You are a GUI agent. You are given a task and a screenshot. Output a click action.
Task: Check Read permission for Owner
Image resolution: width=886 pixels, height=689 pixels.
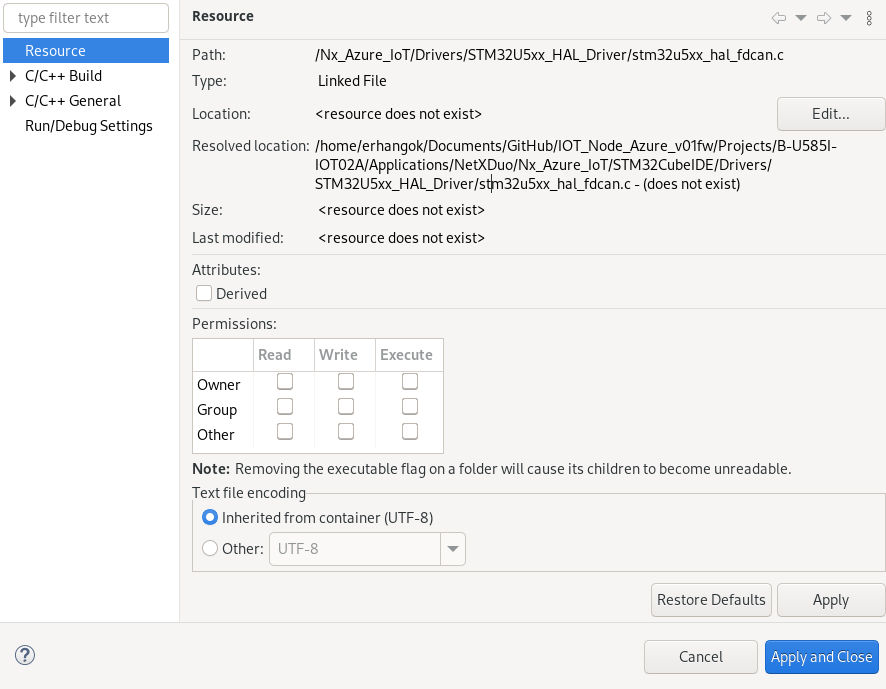284,381
